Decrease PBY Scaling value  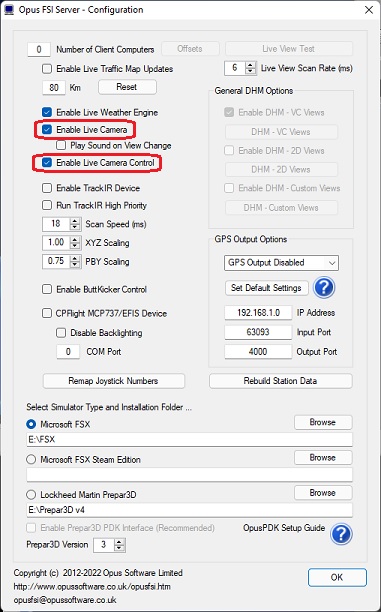75,265
